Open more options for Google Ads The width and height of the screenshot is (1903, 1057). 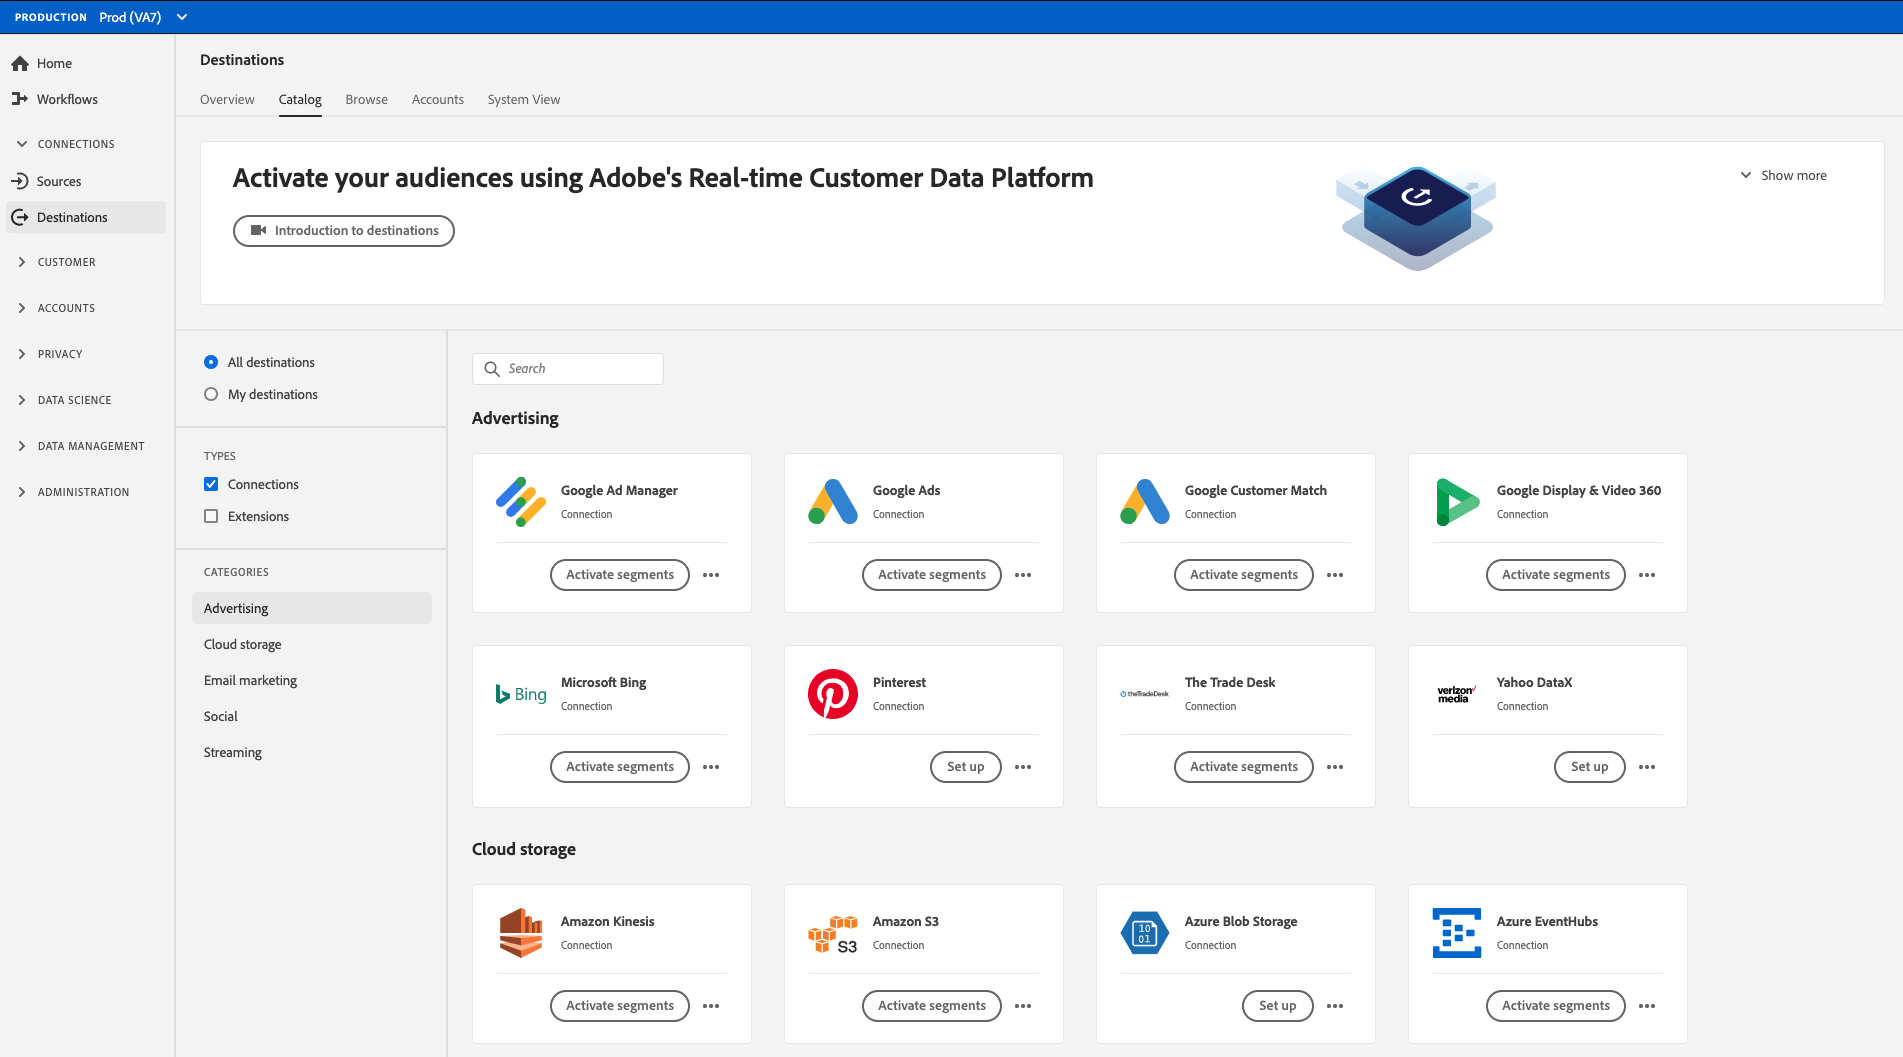tap(1023, 575)
